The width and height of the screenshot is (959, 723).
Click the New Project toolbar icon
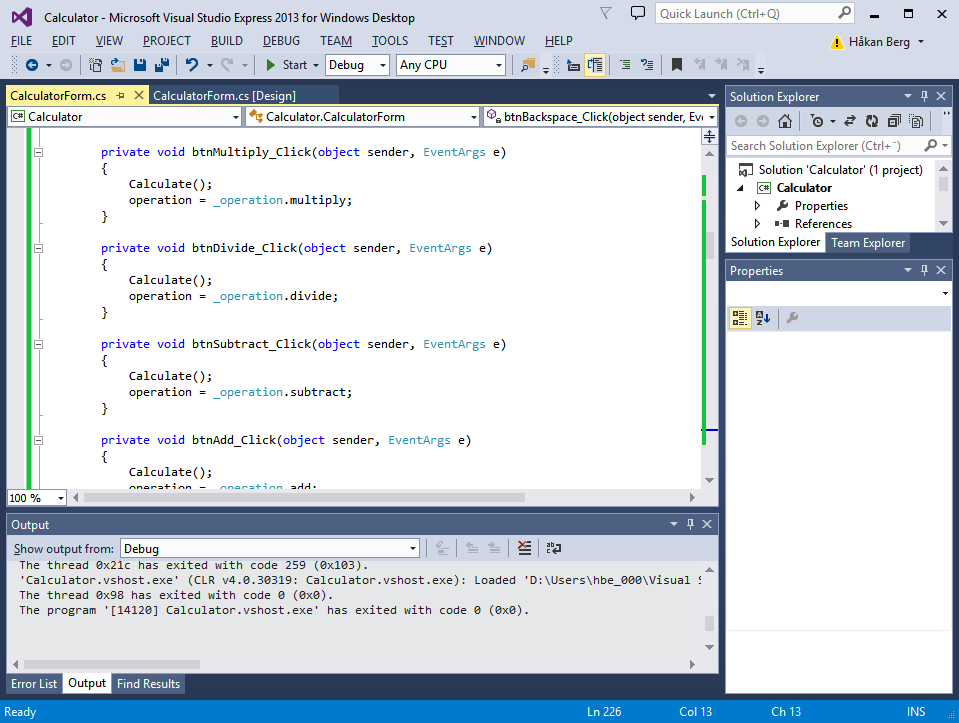click(x=95, y=65)
